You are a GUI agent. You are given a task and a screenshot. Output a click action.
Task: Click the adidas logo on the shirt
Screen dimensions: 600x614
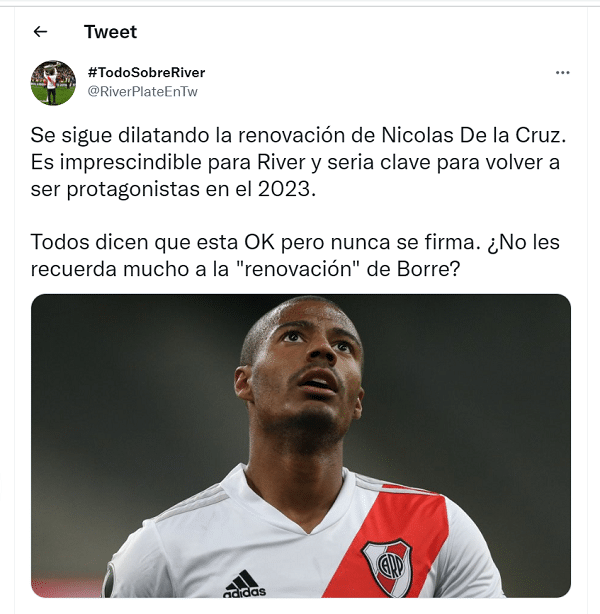(245, 584)
